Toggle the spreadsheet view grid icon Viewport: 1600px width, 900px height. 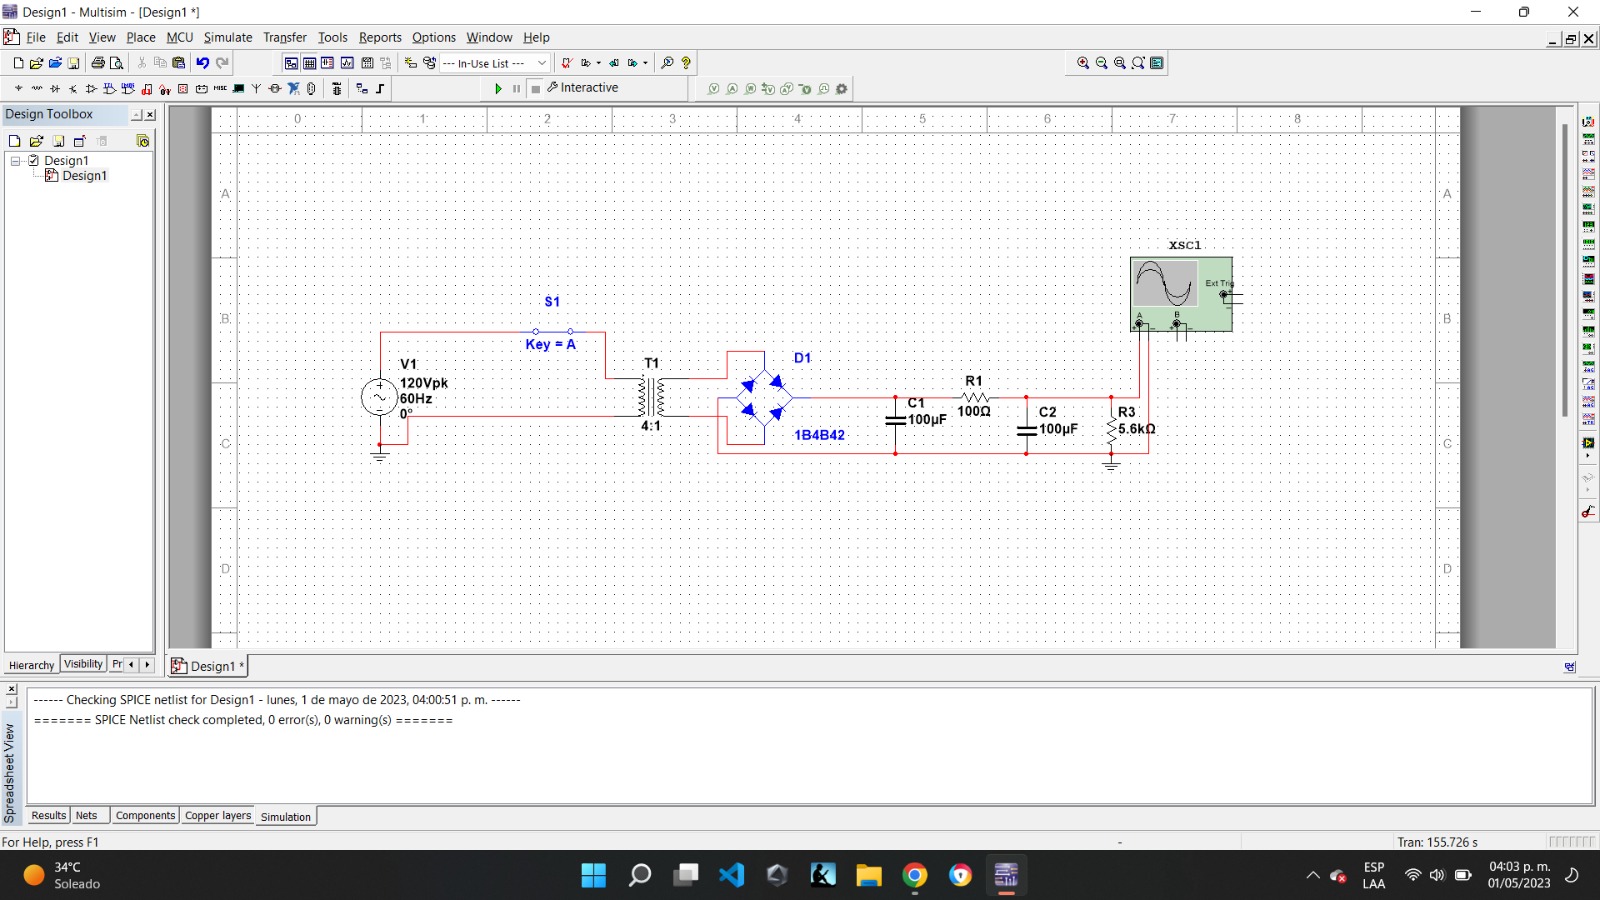(309, 63)
